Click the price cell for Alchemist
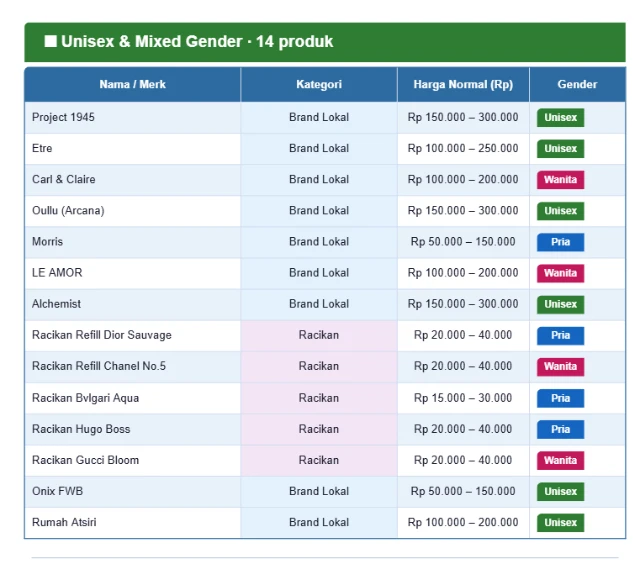 463,304
